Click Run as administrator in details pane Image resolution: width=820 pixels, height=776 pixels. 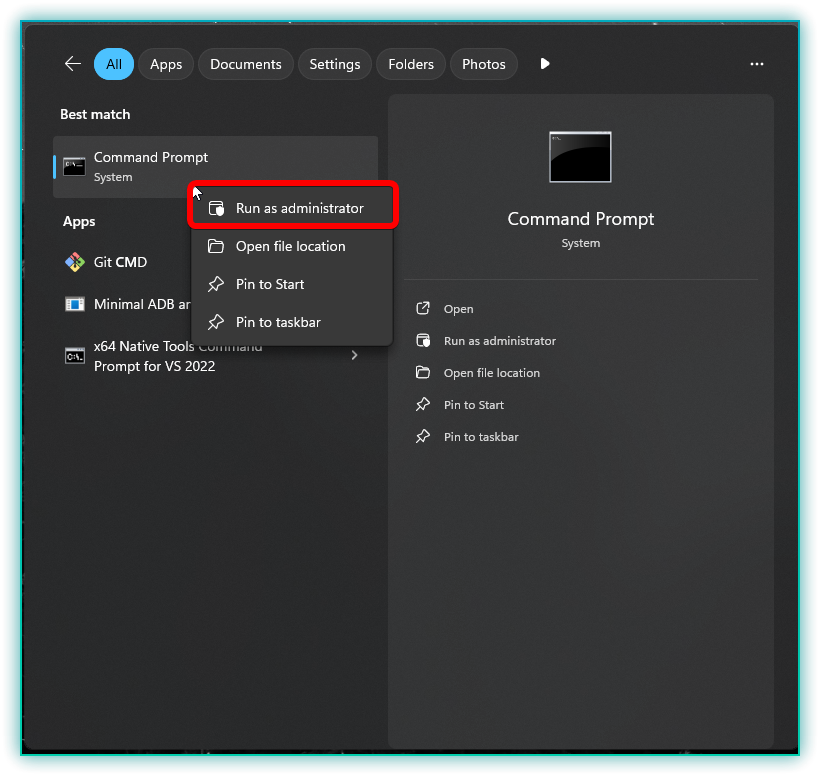[x=500, y=341]
